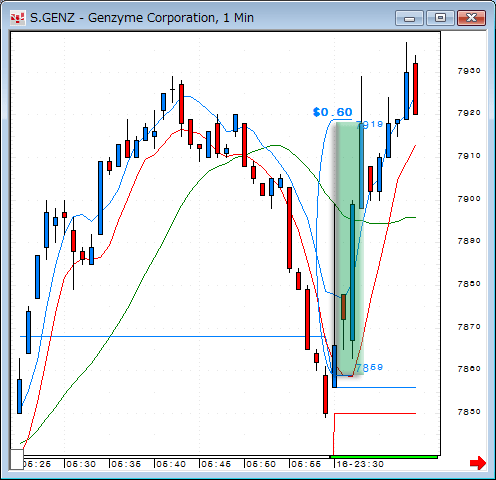Minimize the Genzyme chart window
496x480 pixels.
coord(409,18)
